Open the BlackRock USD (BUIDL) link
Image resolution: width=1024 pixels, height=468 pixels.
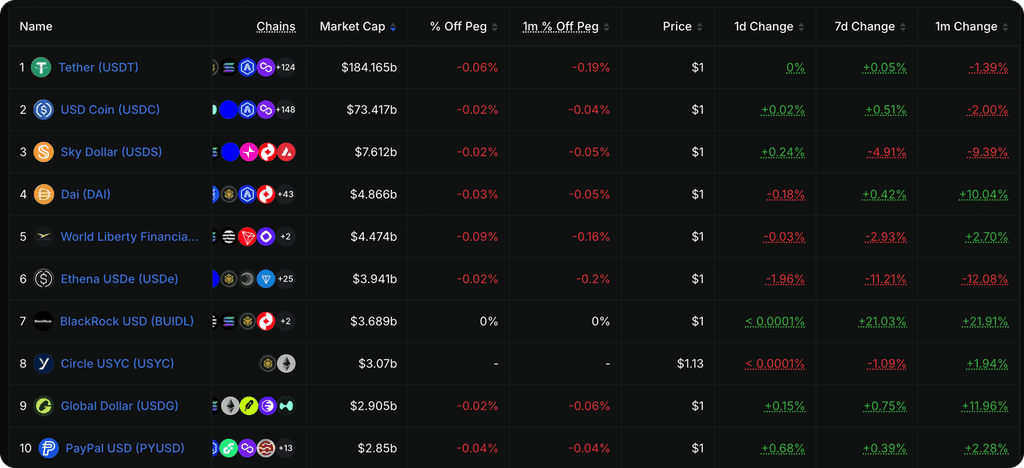click(127, 321)
